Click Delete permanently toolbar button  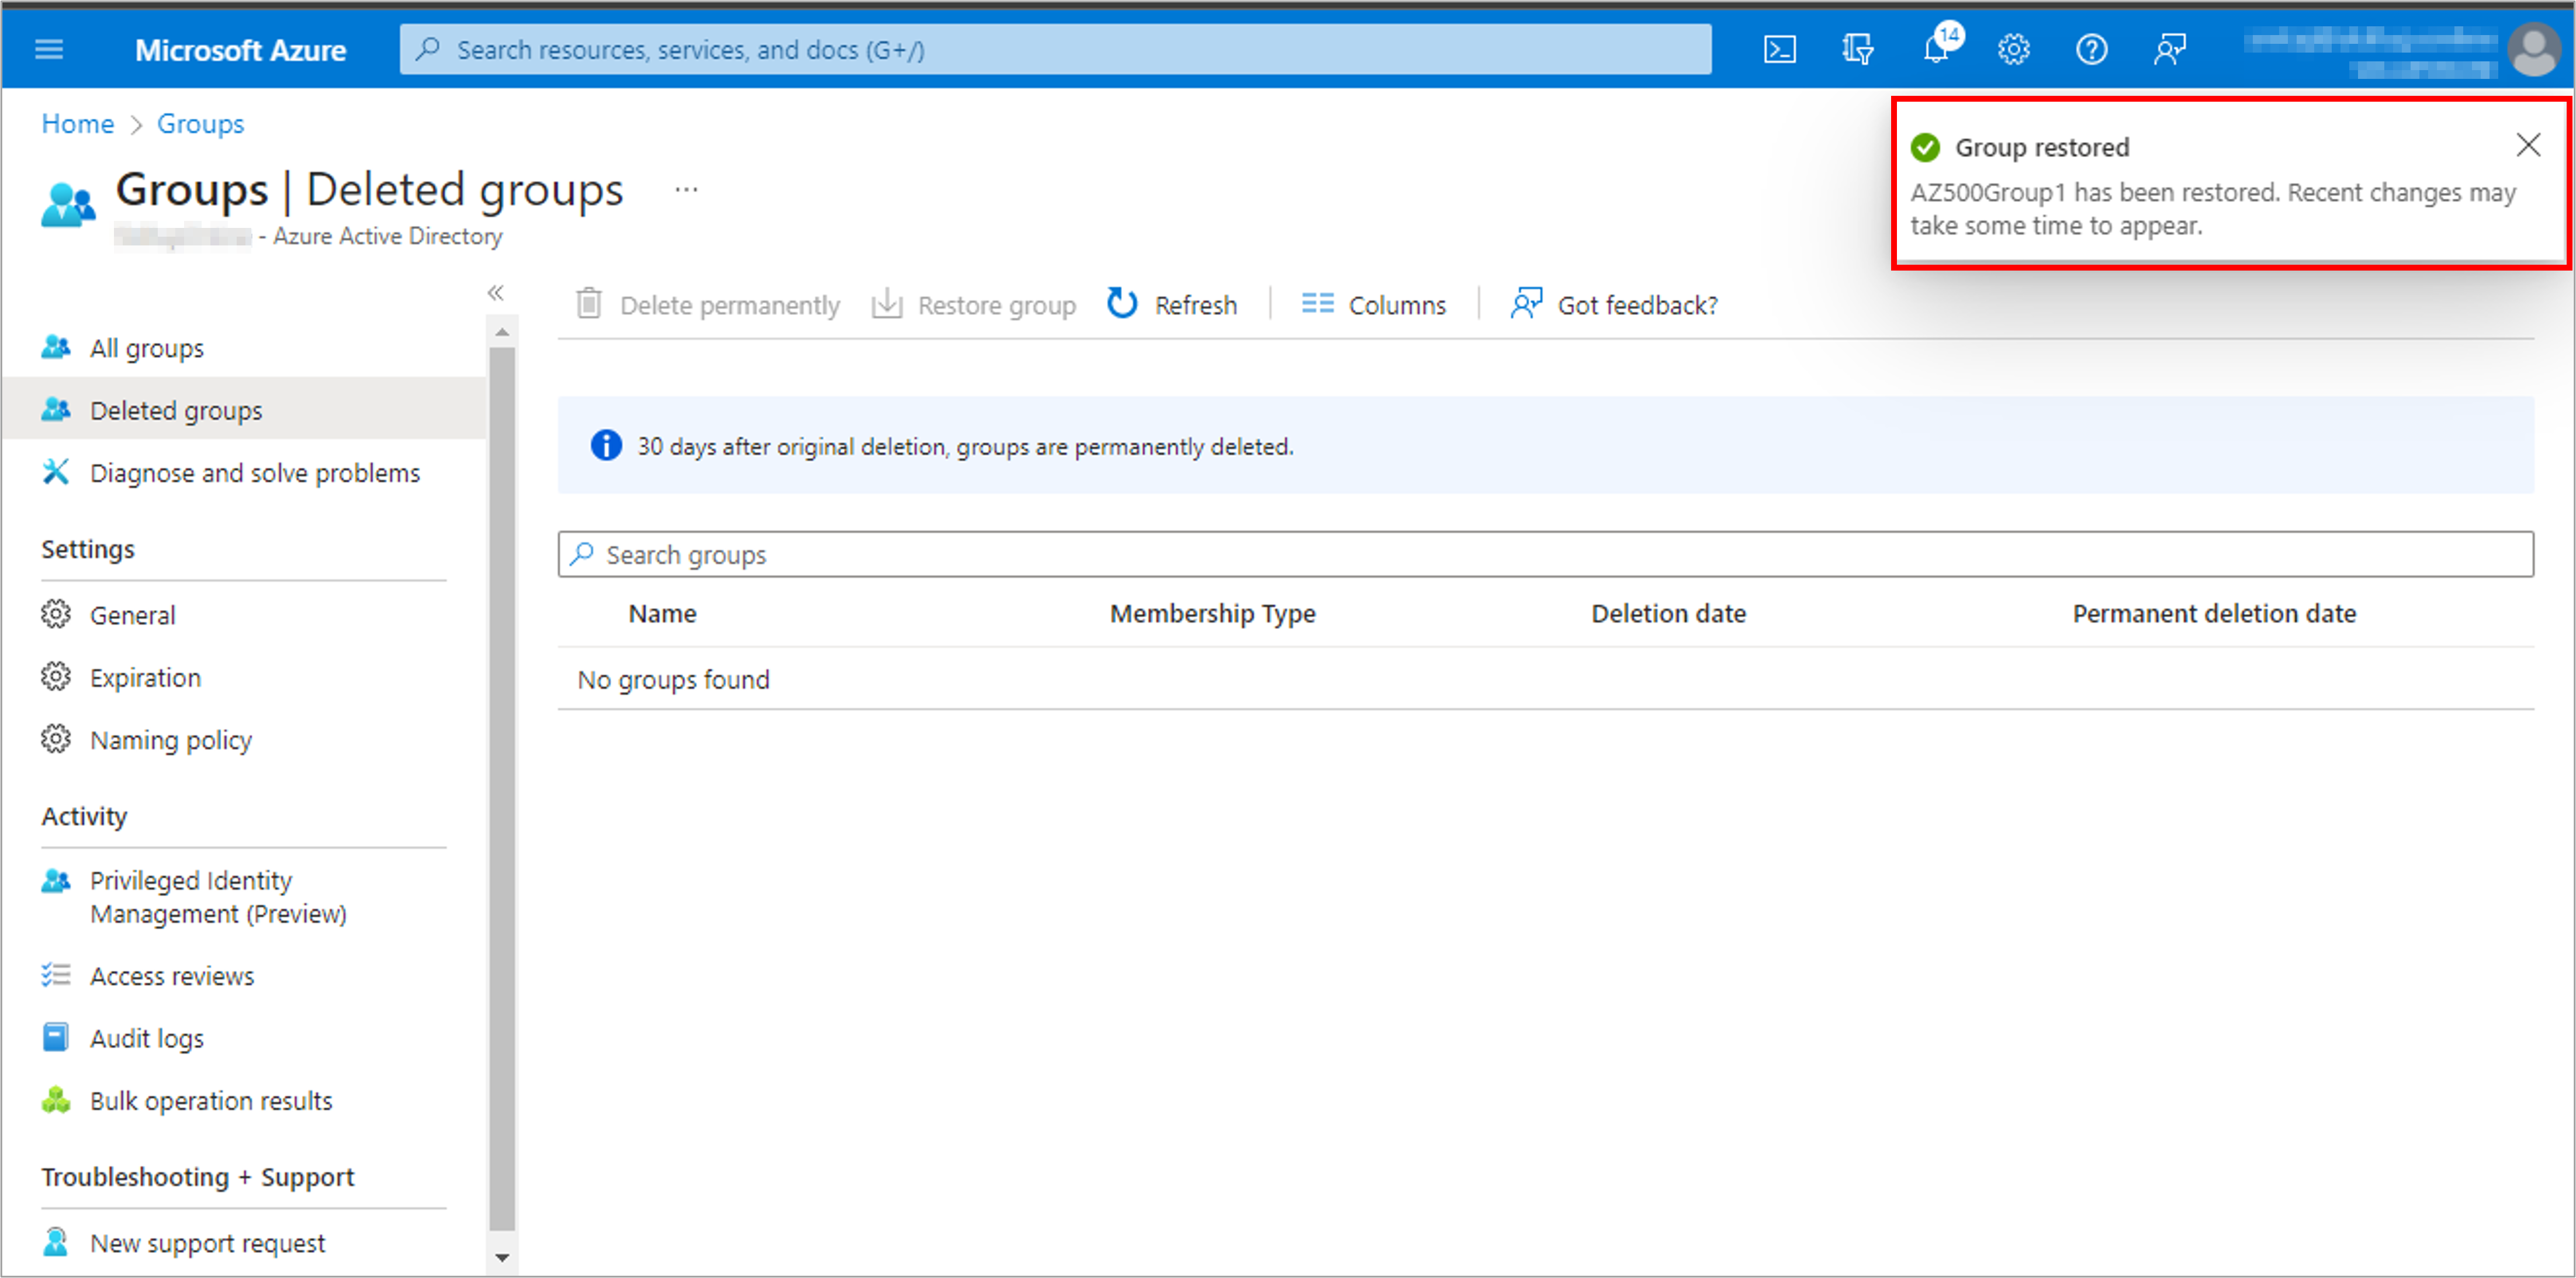coord(708,304)
